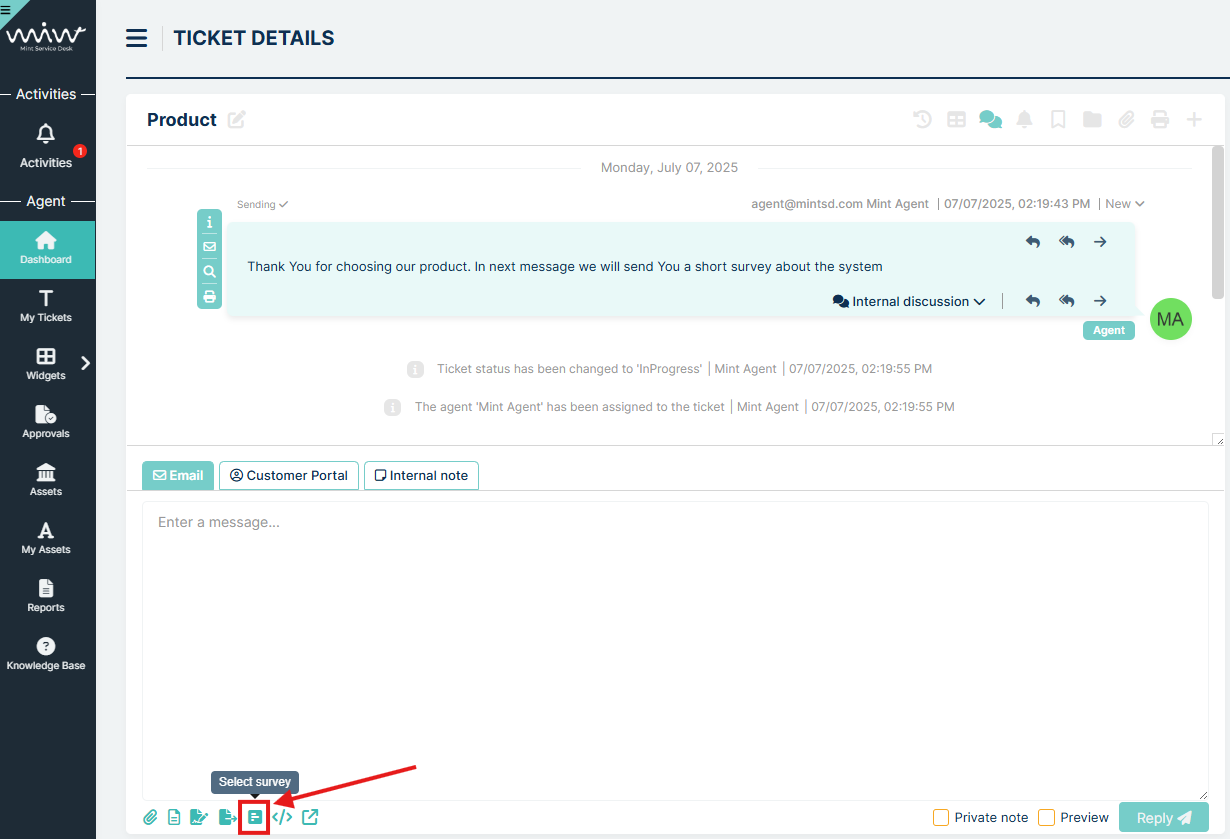Open the ticket history clock icon
The image size is (1230, 839).
tap(922, 120)
